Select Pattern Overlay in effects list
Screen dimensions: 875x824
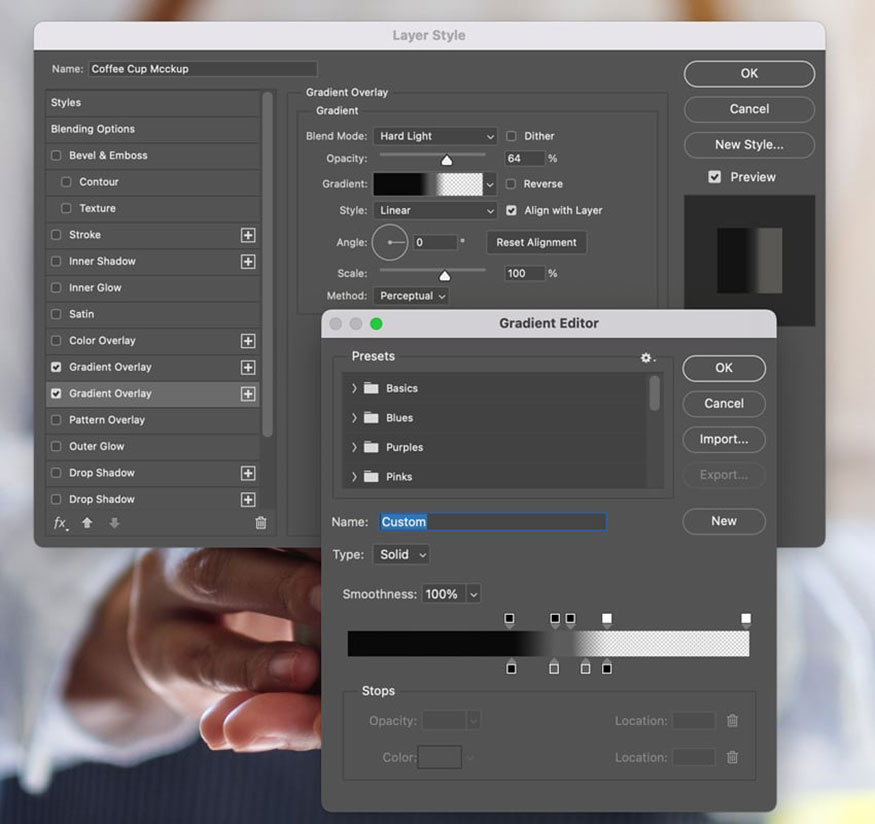(153, 420)
